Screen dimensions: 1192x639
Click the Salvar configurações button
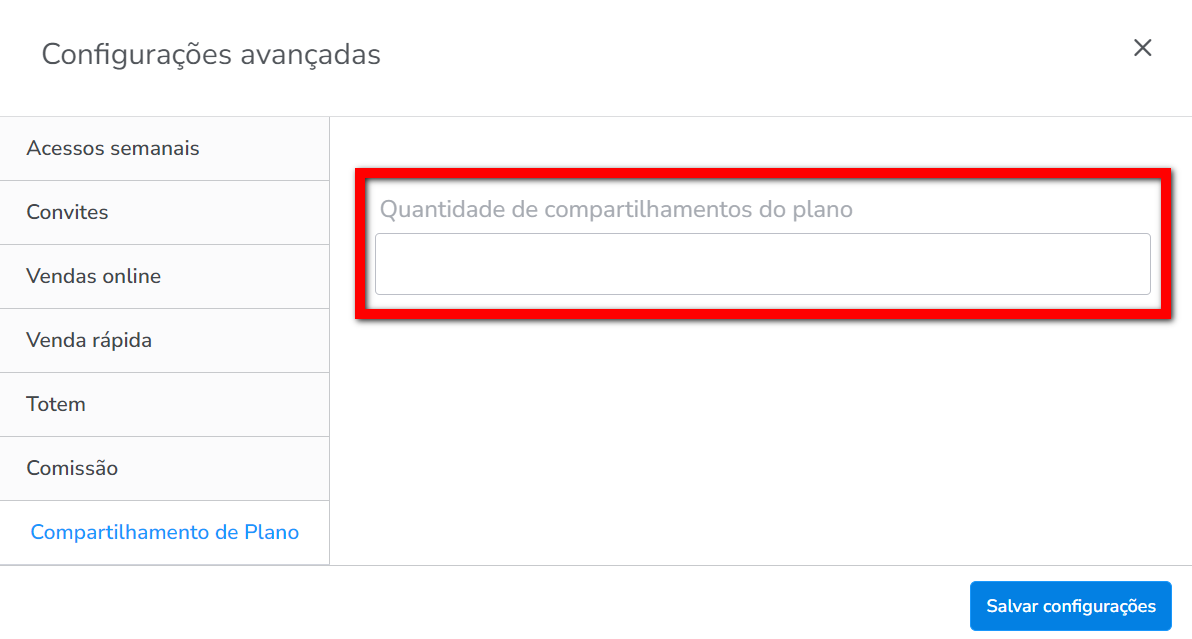[1070, 606]
